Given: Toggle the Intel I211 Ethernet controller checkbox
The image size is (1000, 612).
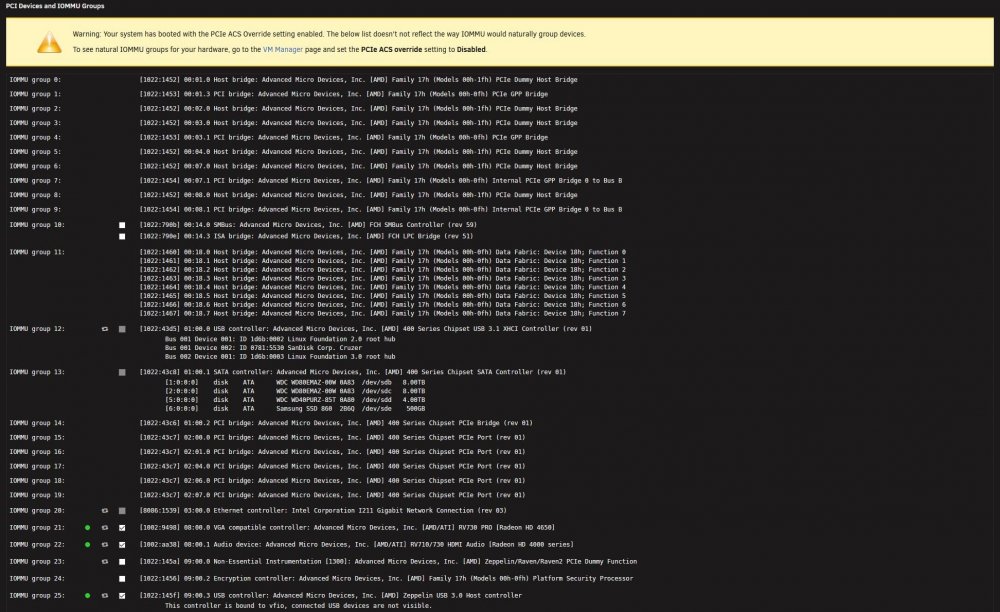Looking at the screenshot, I should tap(122, 511).
